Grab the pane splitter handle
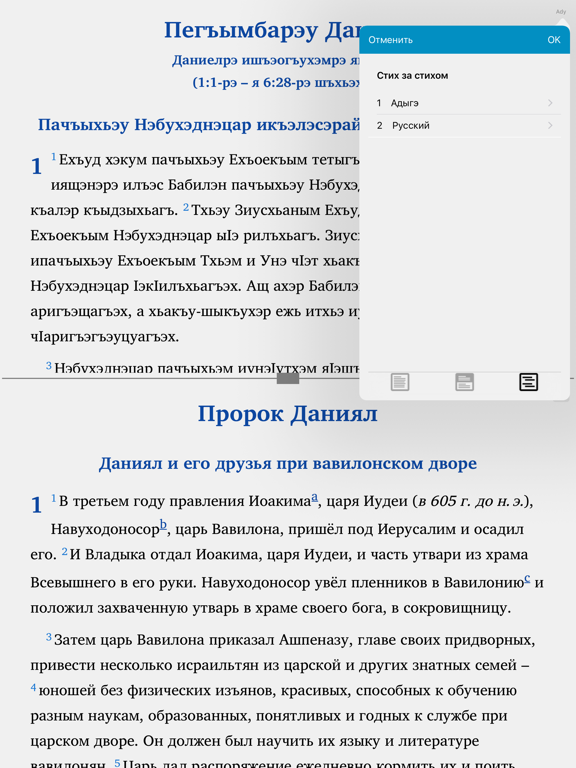Image resolution: width=576 pixels, height=768 pixels. click(x=288, y=378)
